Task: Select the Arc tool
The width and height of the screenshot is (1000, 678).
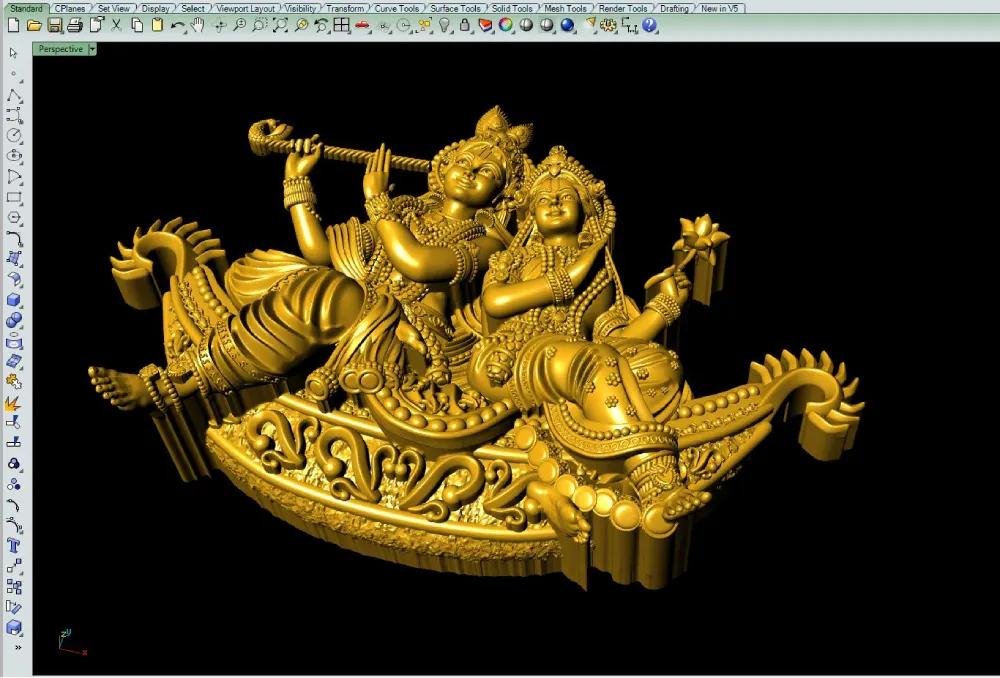Action: (x=13, y=177)
